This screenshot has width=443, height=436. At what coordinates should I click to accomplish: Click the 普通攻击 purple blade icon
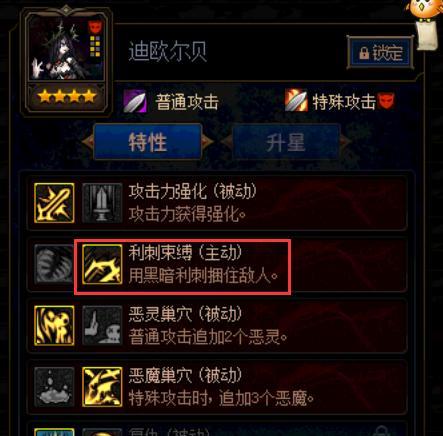click(x=135, y=101)
